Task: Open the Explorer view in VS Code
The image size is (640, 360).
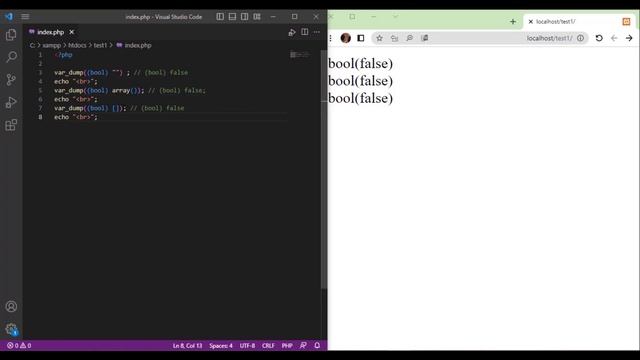Action: pyautogui.click(x=11, y=35)
